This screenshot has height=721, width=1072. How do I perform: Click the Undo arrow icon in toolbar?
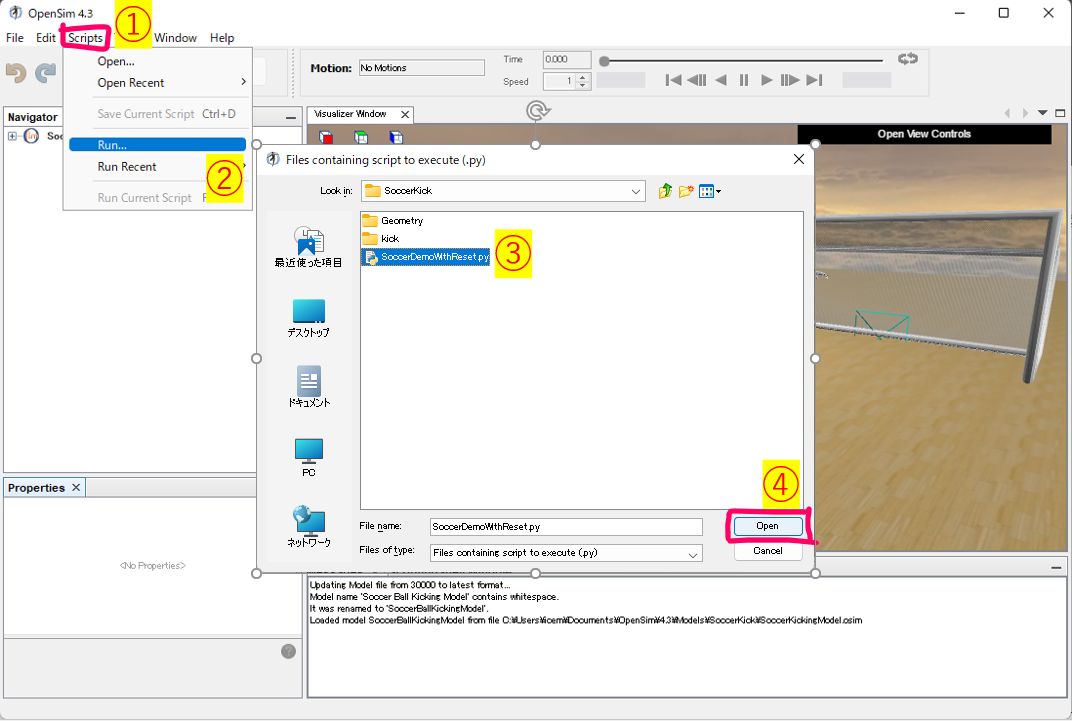point(16,73)
